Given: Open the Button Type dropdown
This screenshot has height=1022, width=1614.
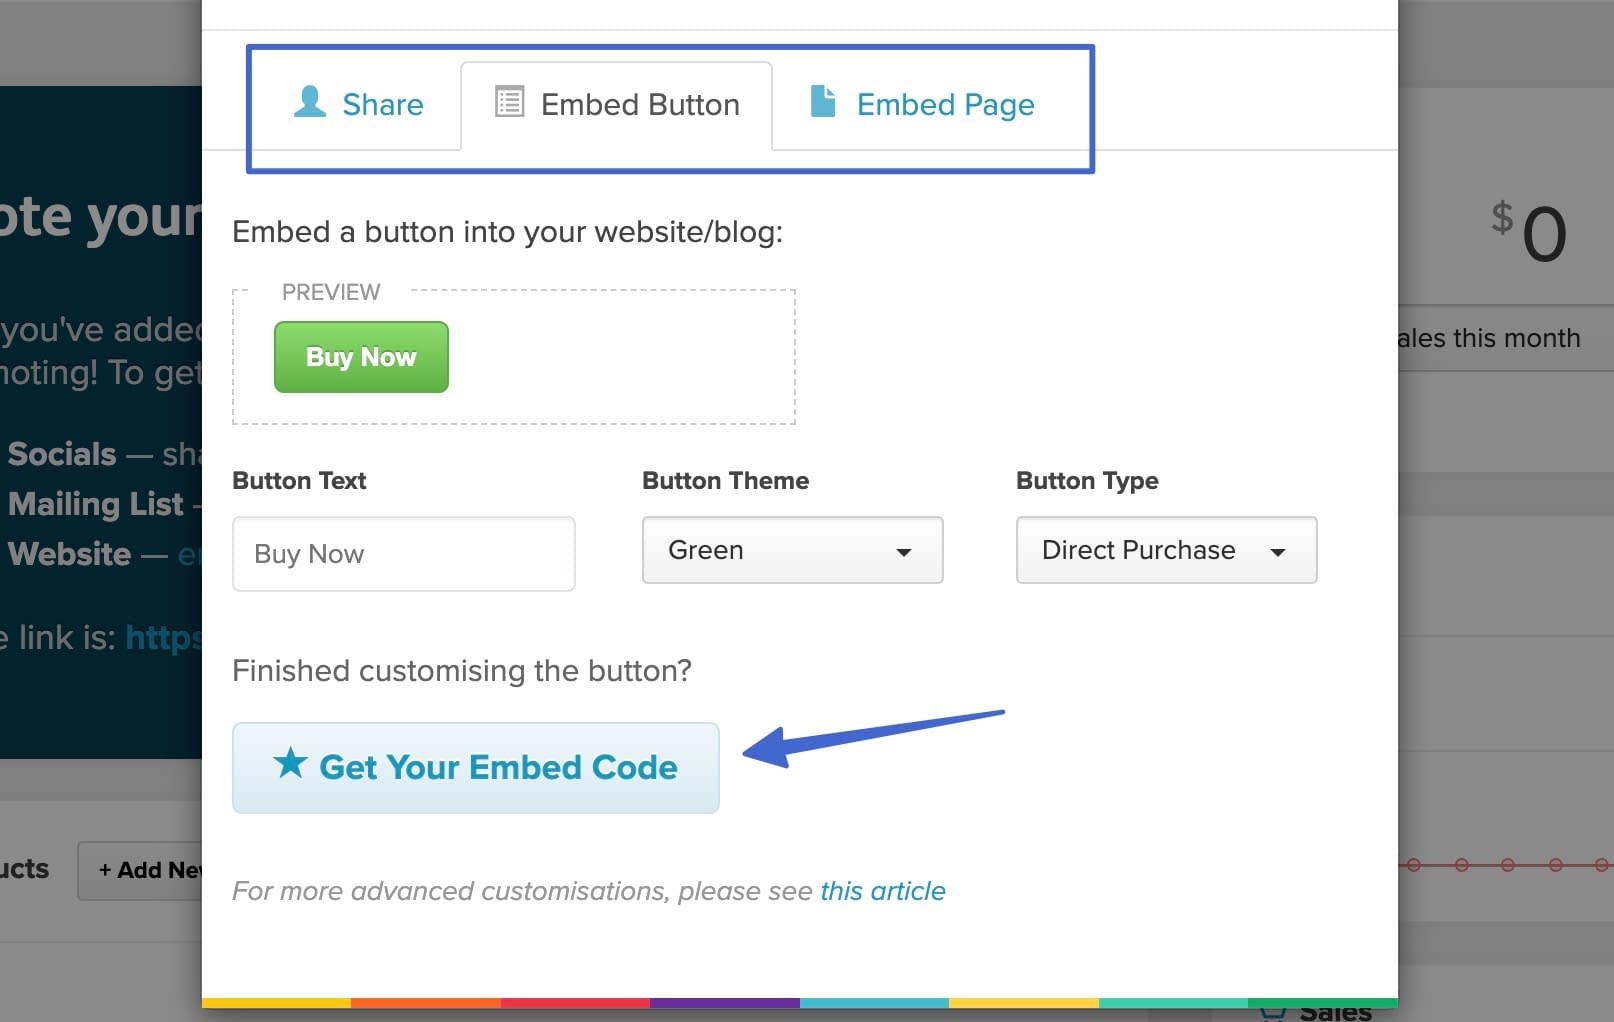Looking at the screenshot, I should tap(1165, 550).
